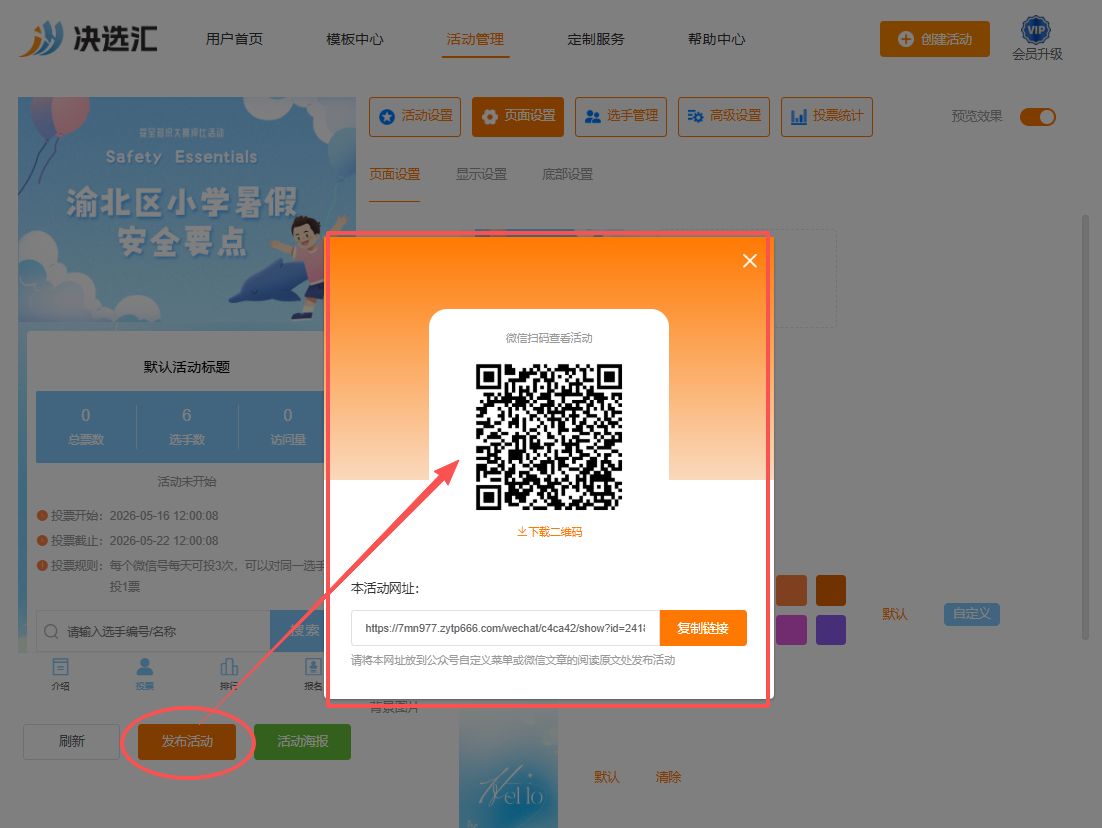1102x828 pixels.
Task: Select the magenta color swatch
Action: pos(791,630)
